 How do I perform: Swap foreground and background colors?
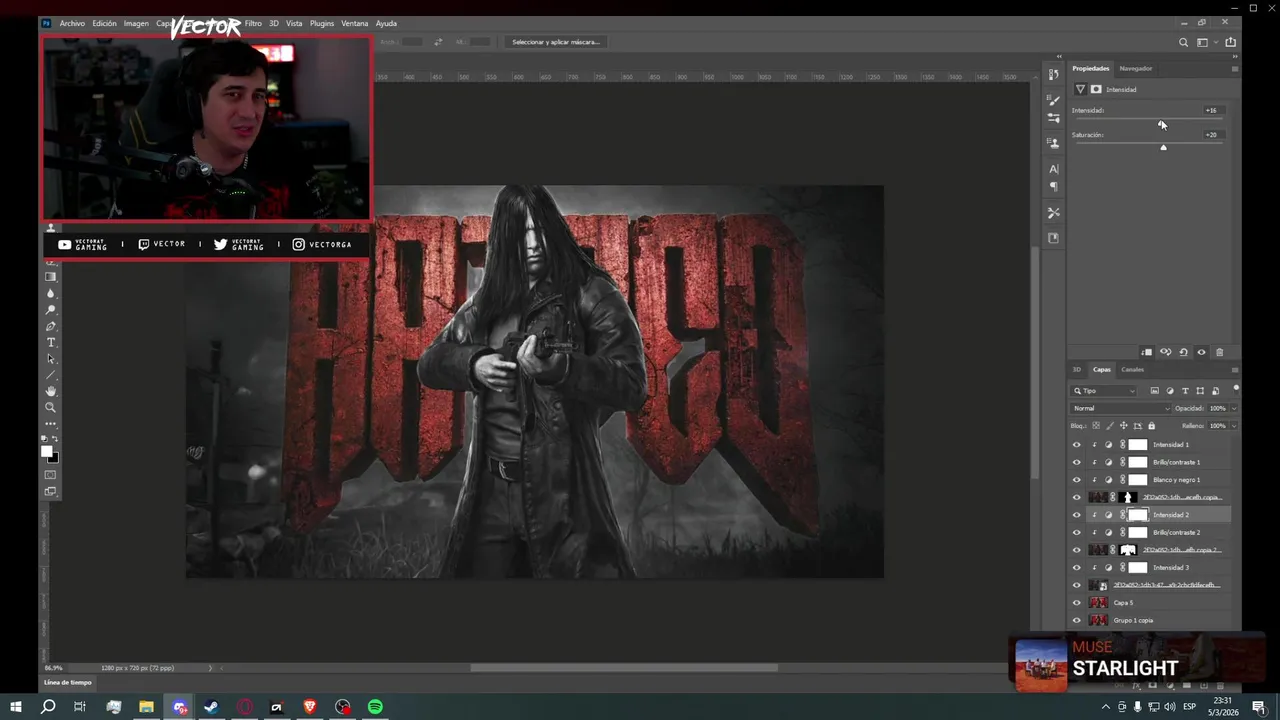pyautogui.click(x=56, y=439)
